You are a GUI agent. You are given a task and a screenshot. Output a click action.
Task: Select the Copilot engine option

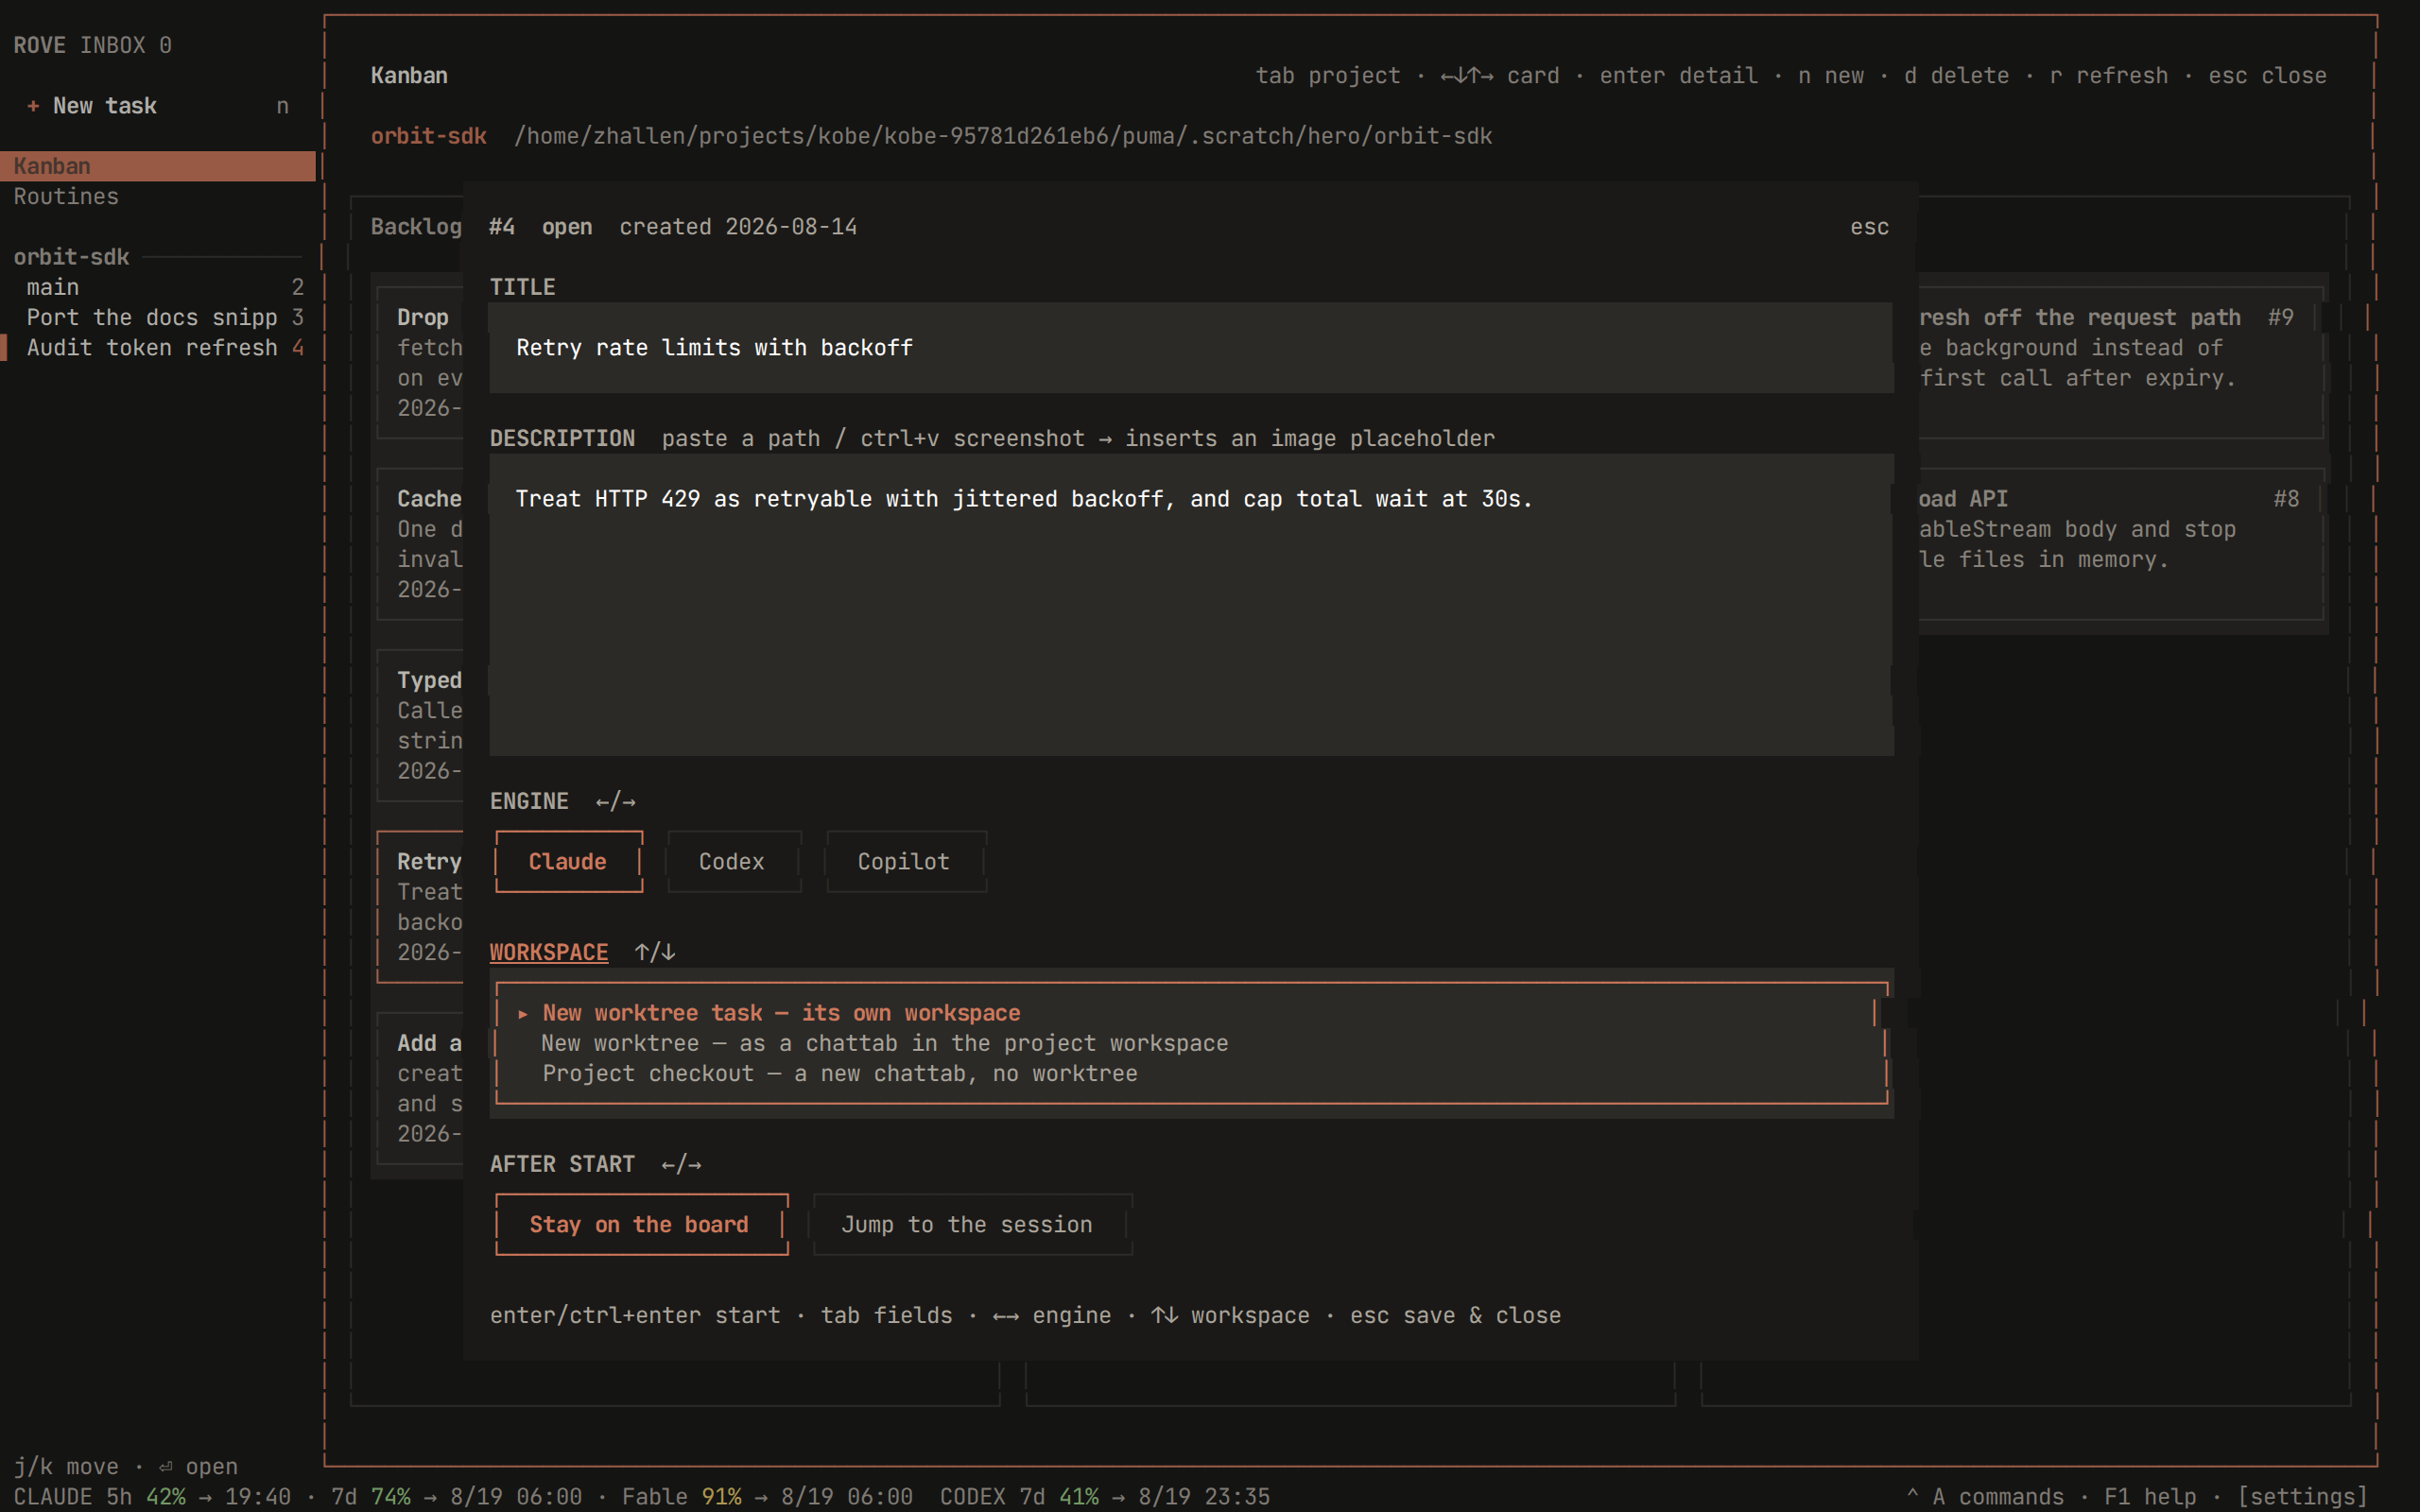point(904,861)
